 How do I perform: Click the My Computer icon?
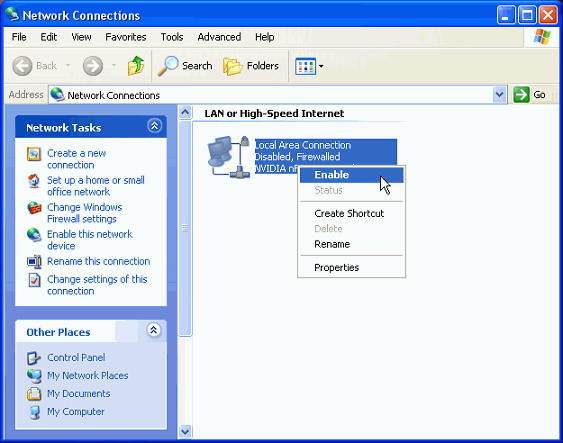pos(35,412)
